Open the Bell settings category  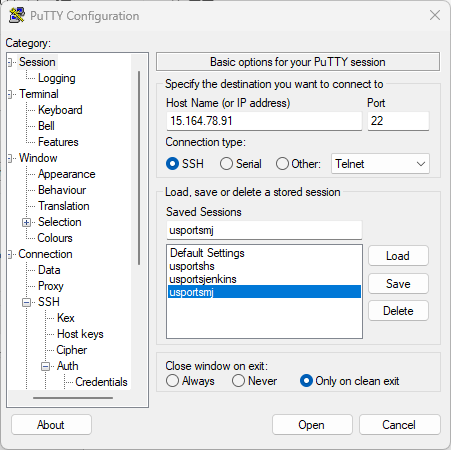tap(46, 126)
